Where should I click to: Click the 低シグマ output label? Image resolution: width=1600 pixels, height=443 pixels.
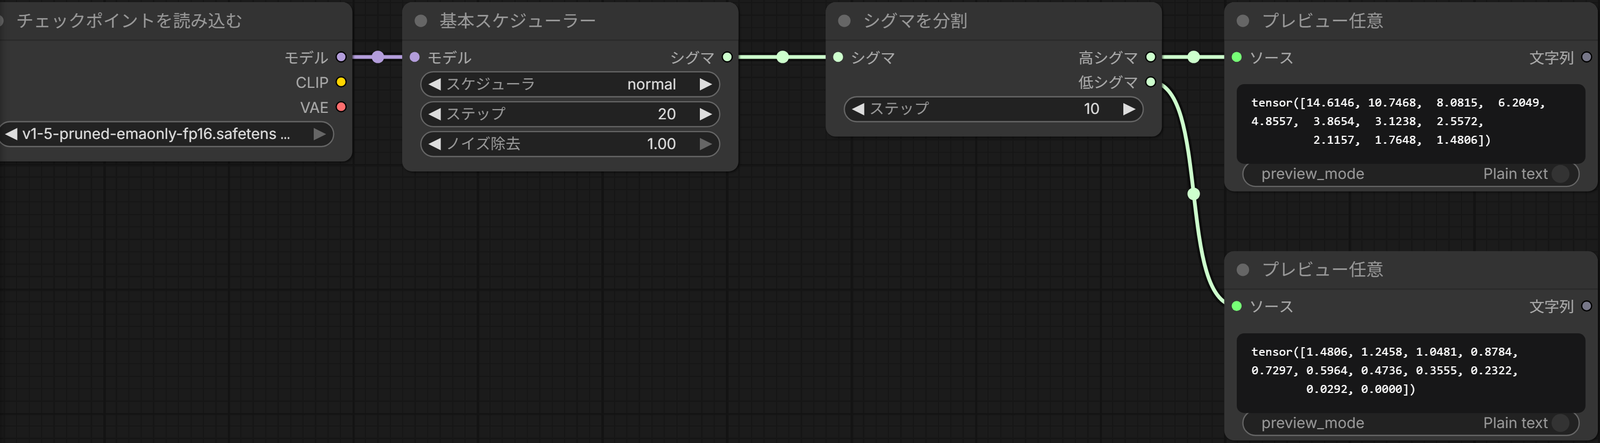[1108, 82]
